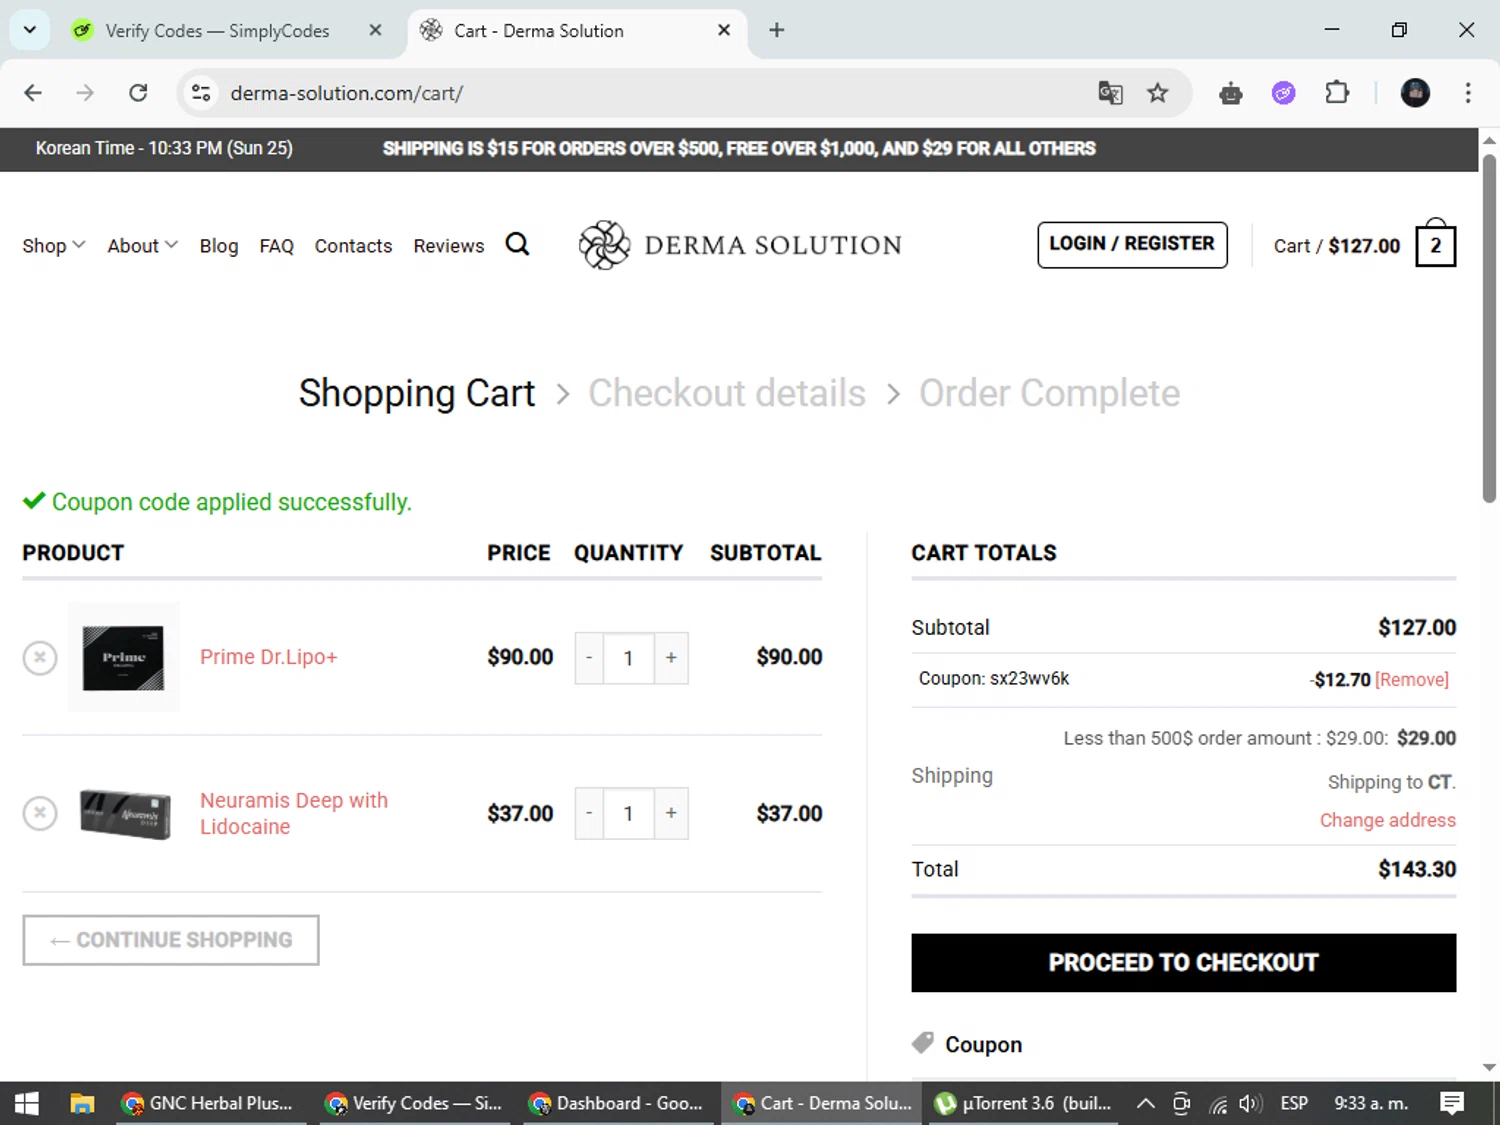Open the network Wi-Fi tray icon
Image resolution: width=1500 pixels, height=1125 pixels.
pyautogui.click(x=1217, y=1104)
